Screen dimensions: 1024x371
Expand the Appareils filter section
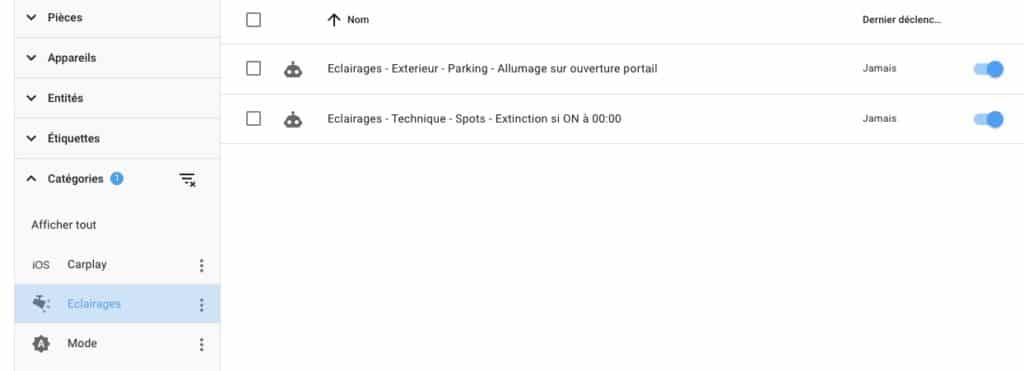click(118, 58)
